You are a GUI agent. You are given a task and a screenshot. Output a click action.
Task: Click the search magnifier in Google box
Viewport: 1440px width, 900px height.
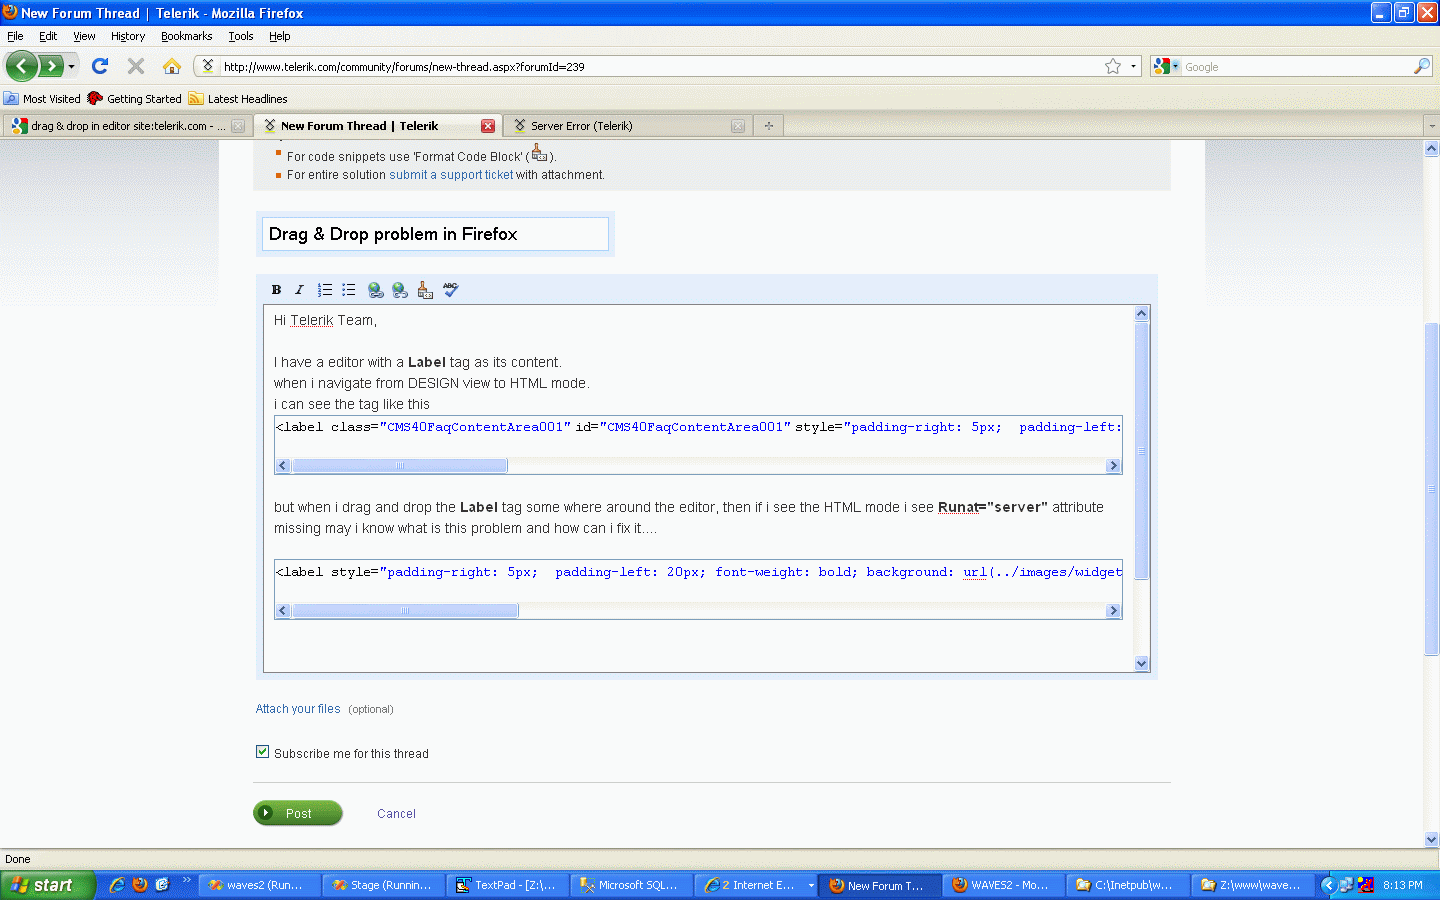tap(1422, 66)
